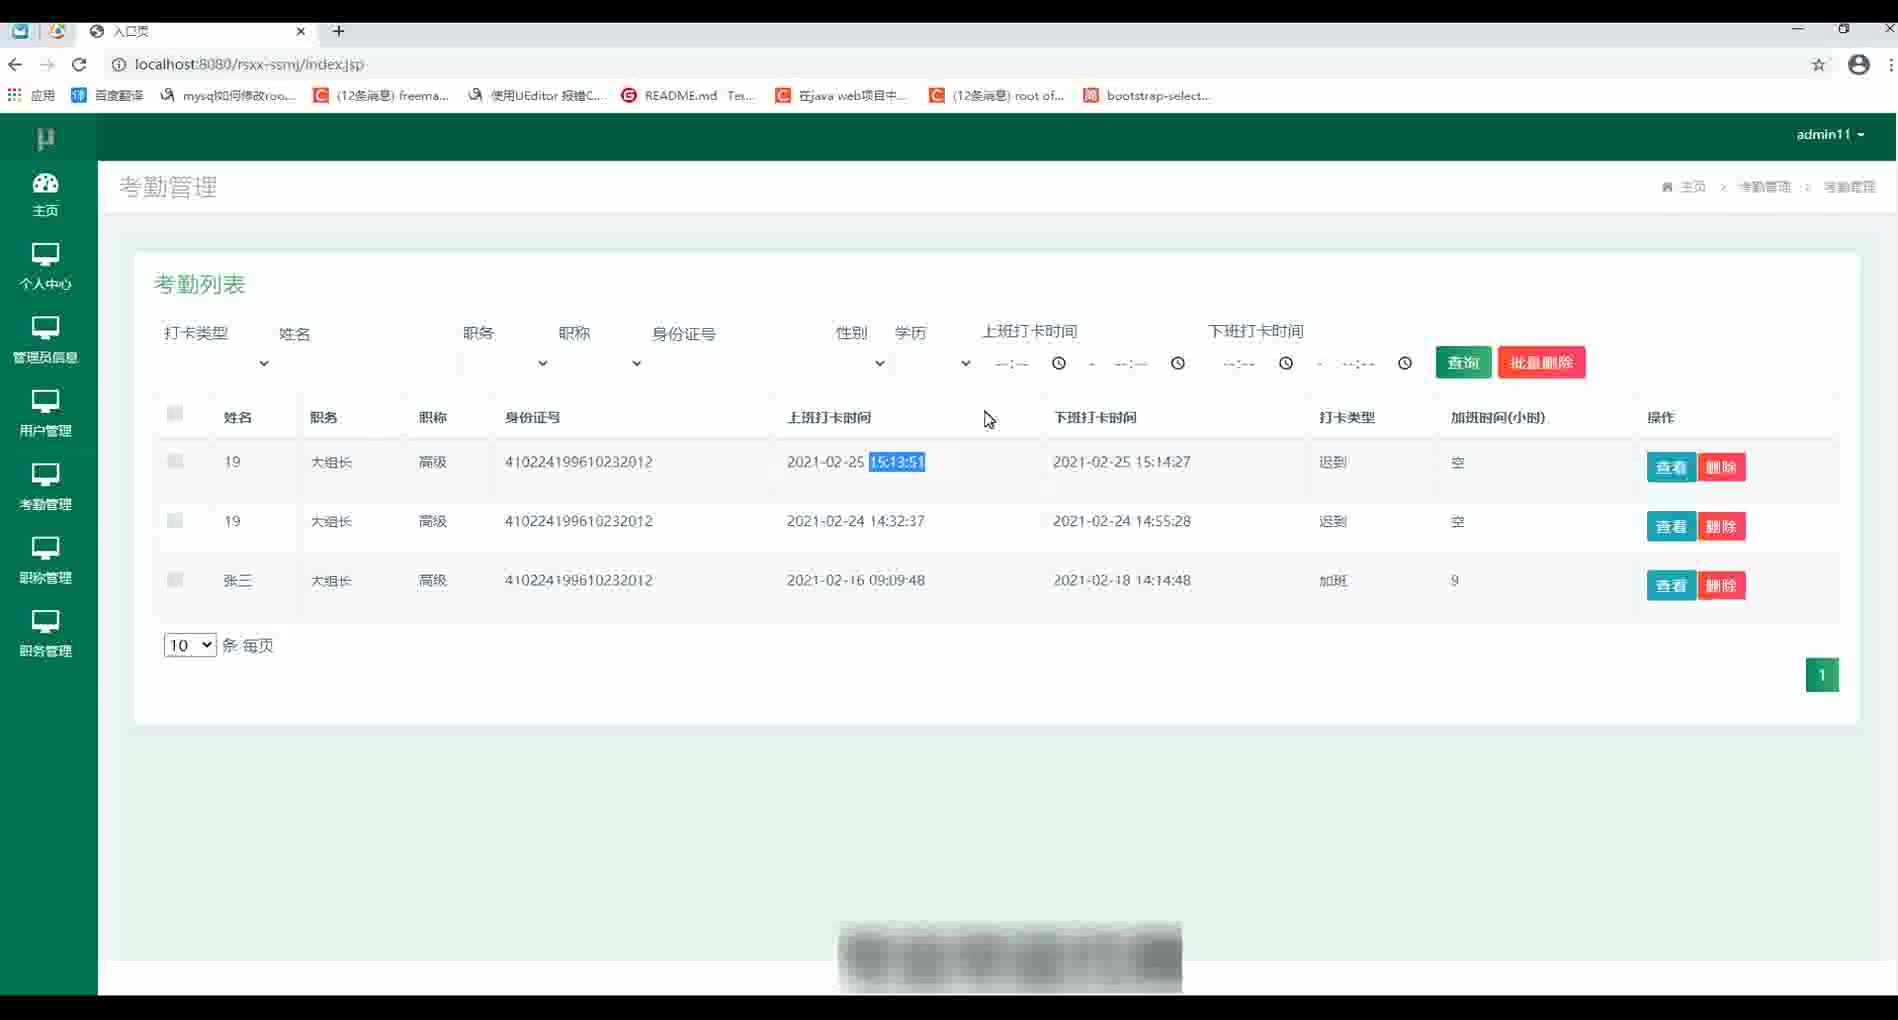Open 职务管理 in the sidebar
The image size is (1898, 1020).
(x=45, y=633)
